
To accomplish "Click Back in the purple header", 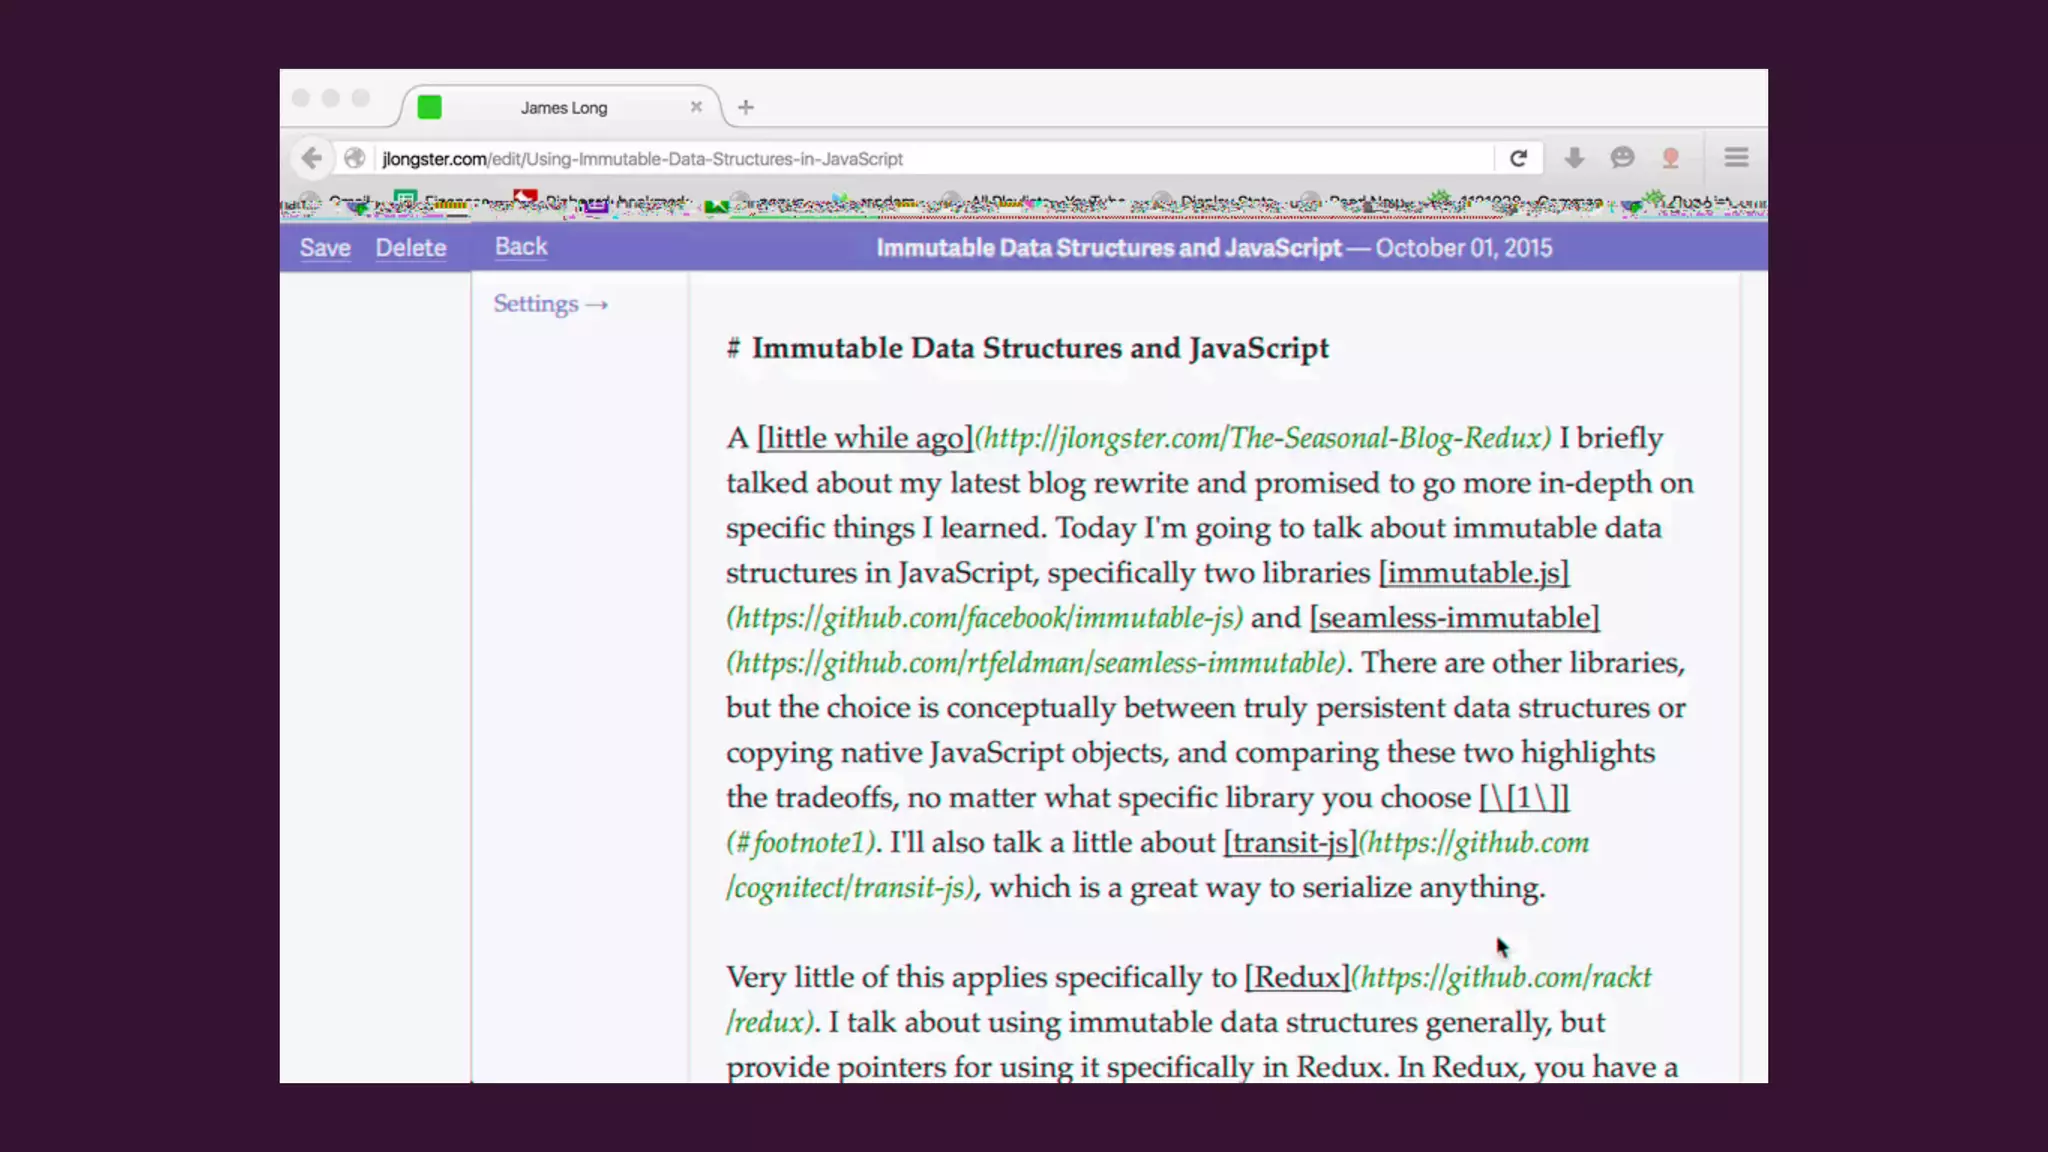I will [x=521, y=247].
